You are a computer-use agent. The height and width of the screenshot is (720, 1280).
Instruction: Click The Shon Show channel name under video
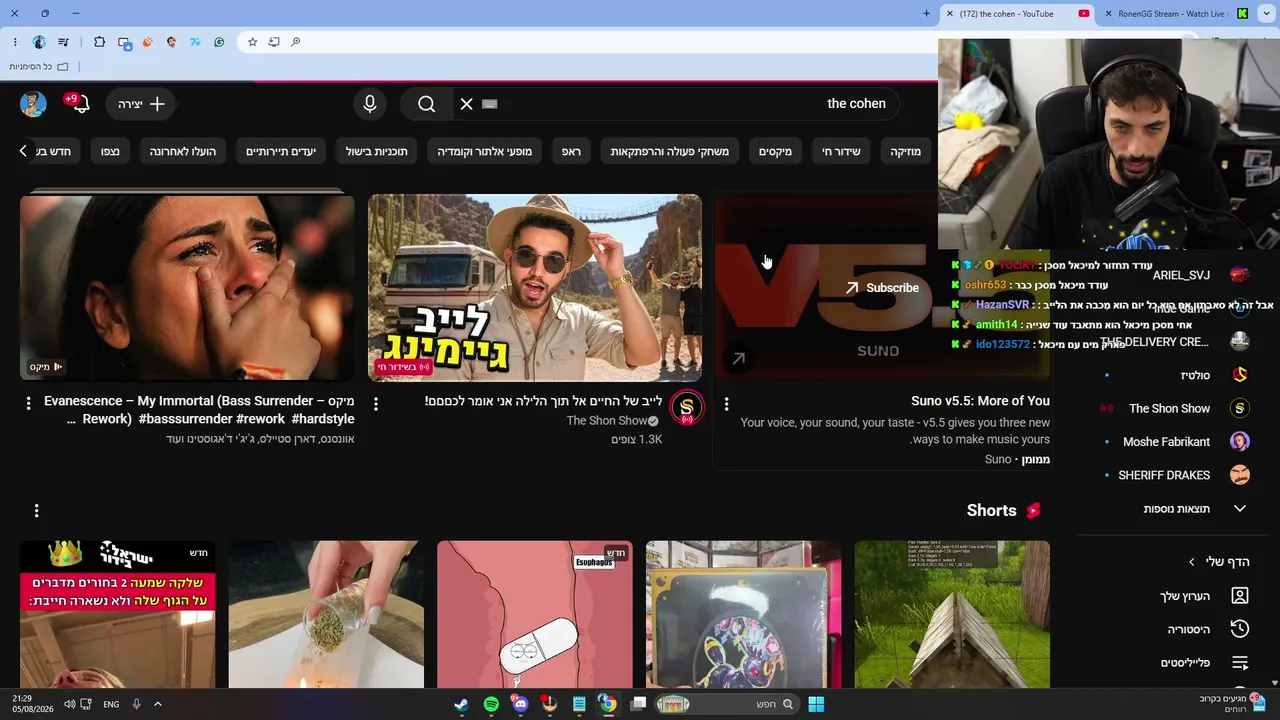coord(606,421)
